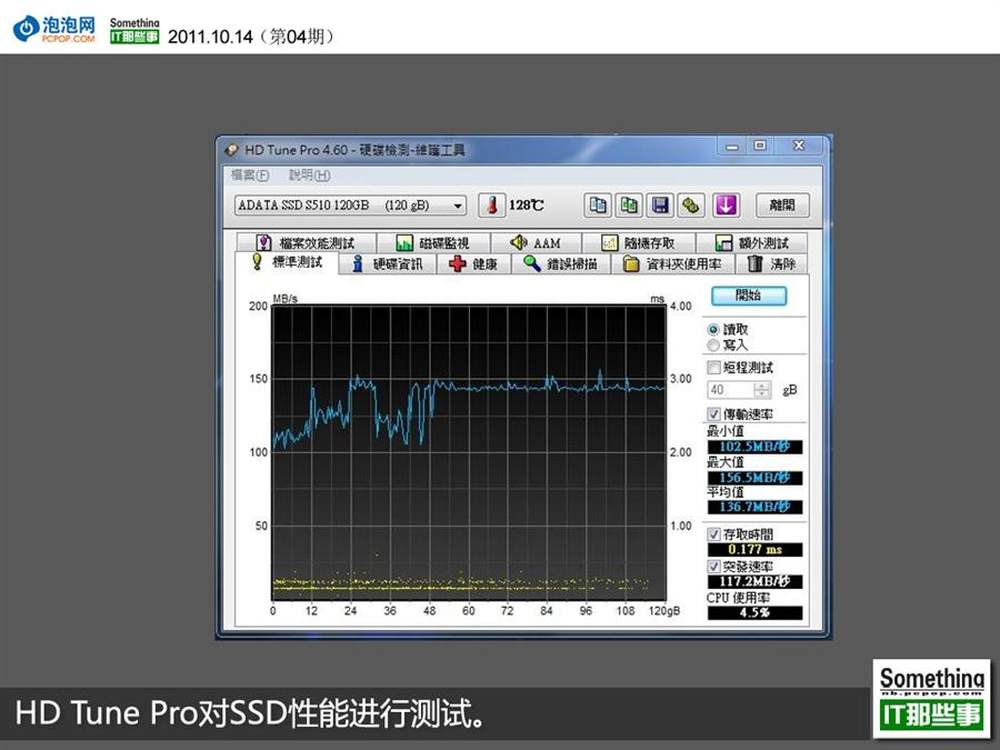Click the CPU 使用率 label
Viewport: 1000px width, 750px height.
(x=738, y=598)
